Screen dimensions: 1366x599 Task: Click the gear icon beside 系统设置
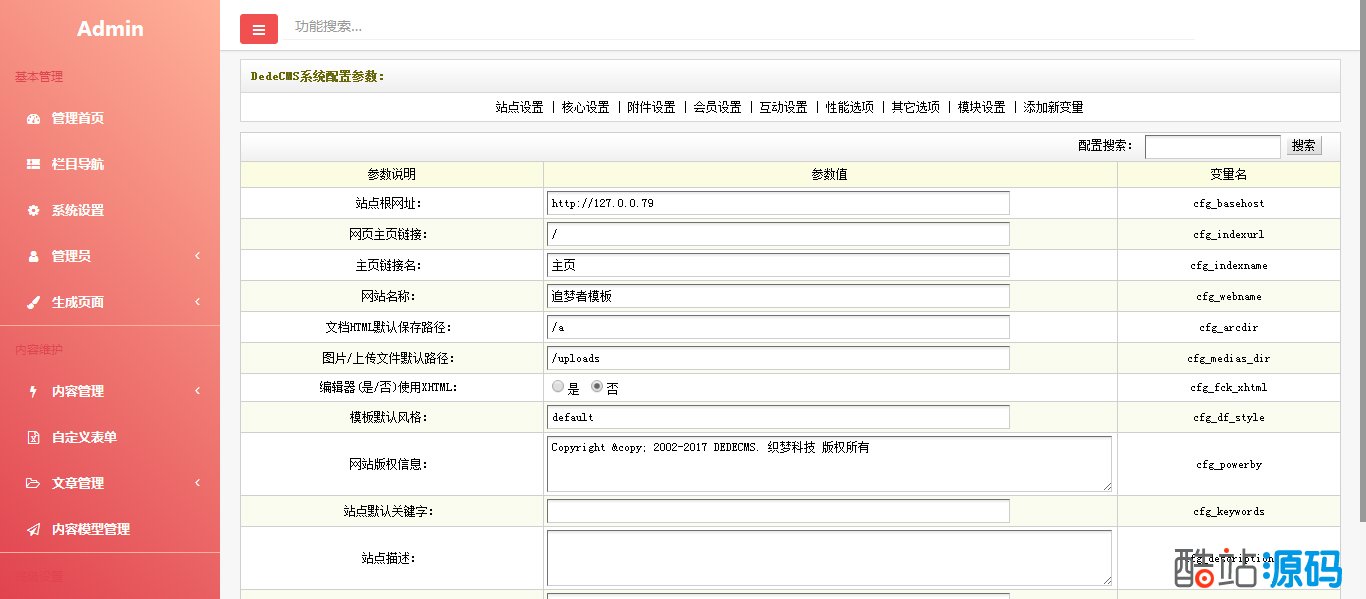point(33,210)
